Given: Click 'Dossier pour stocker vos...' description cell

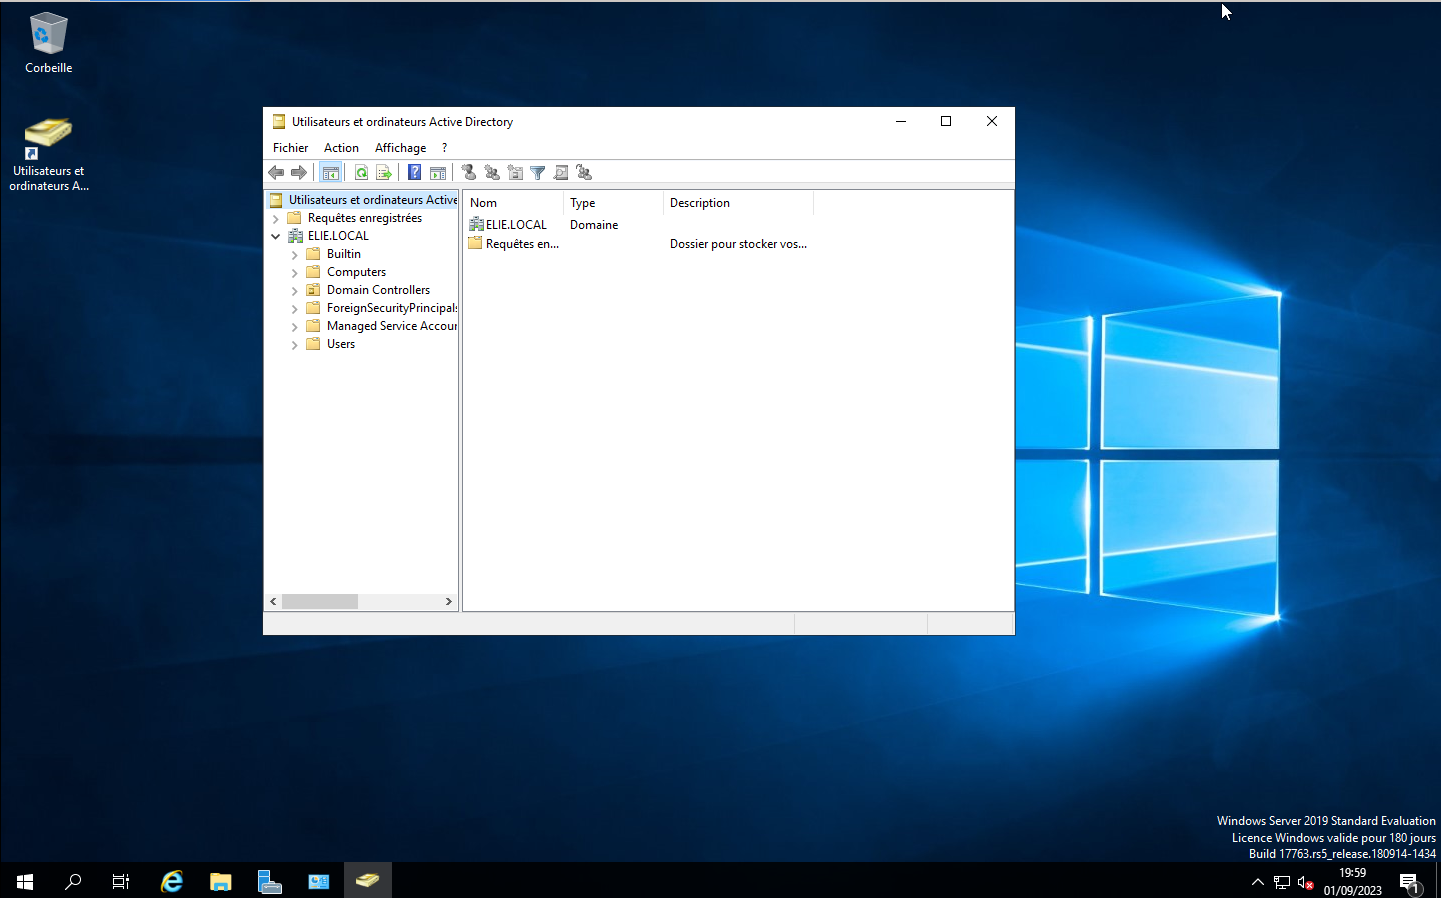Looking at the screenshot, I should [x=738, y=244].
